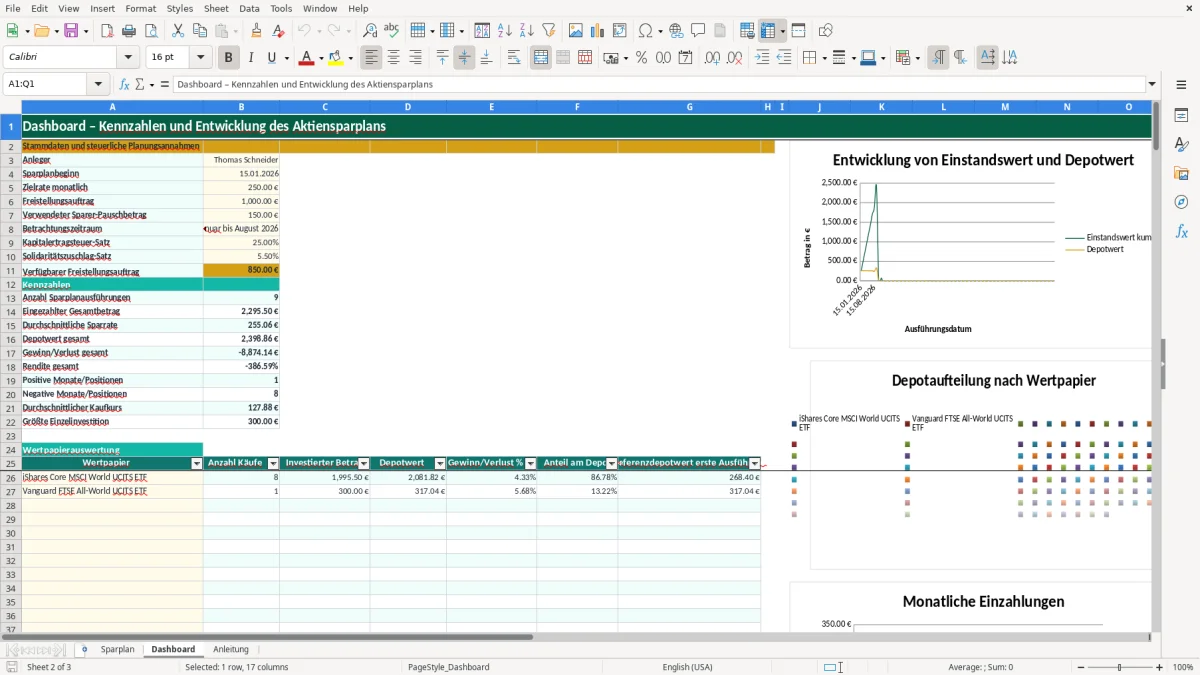Export directly as PDF icon
The image size is (1200, 675).
[x=107, y=31]
